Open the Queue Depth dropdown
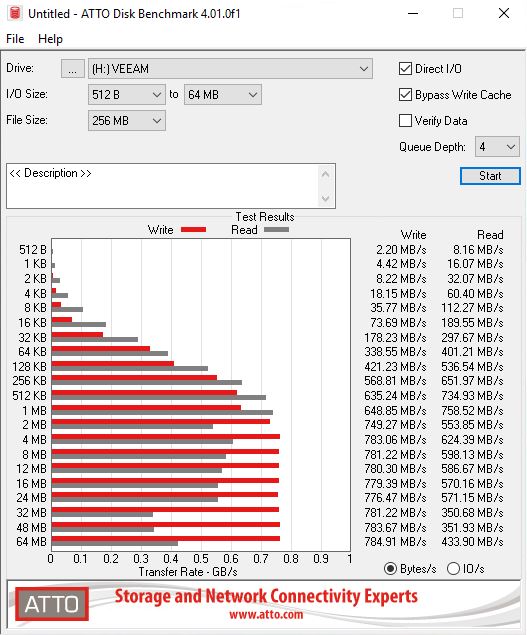527x635 pixels. pyautogui.click(x=497, y=147)
